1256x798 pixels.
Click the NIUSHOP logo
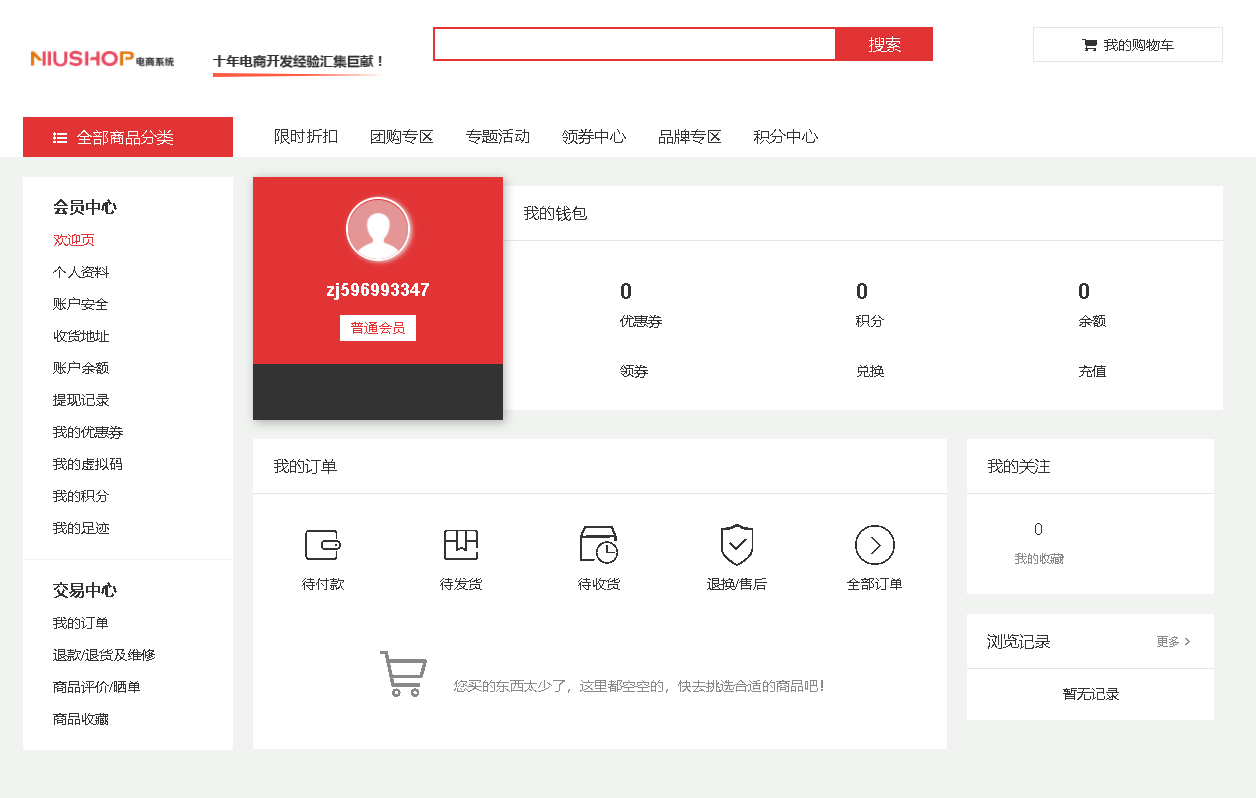coord(102,60)
